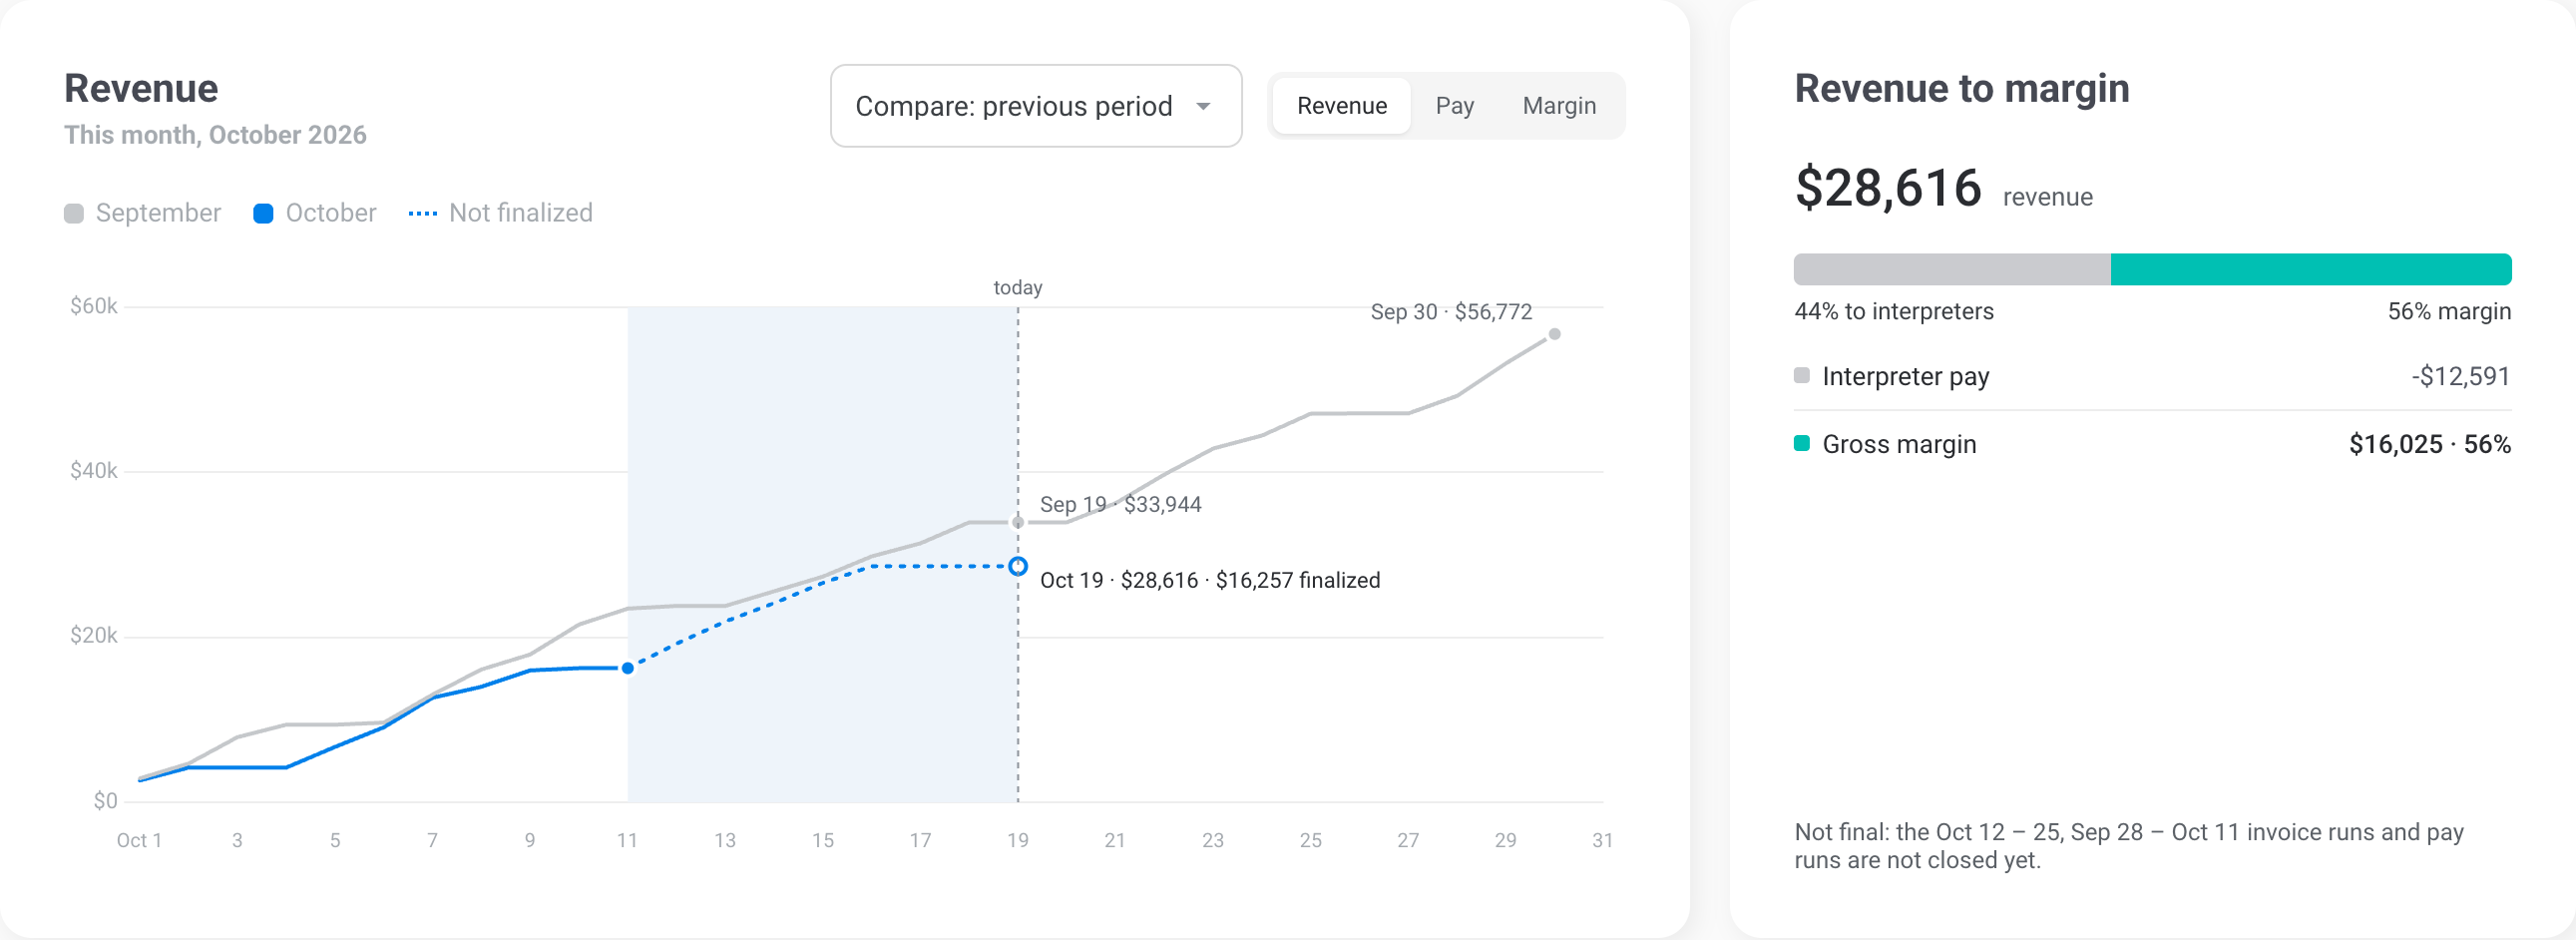
Task: Click the $20k y-axis label
Action: (x=93, y=636)
